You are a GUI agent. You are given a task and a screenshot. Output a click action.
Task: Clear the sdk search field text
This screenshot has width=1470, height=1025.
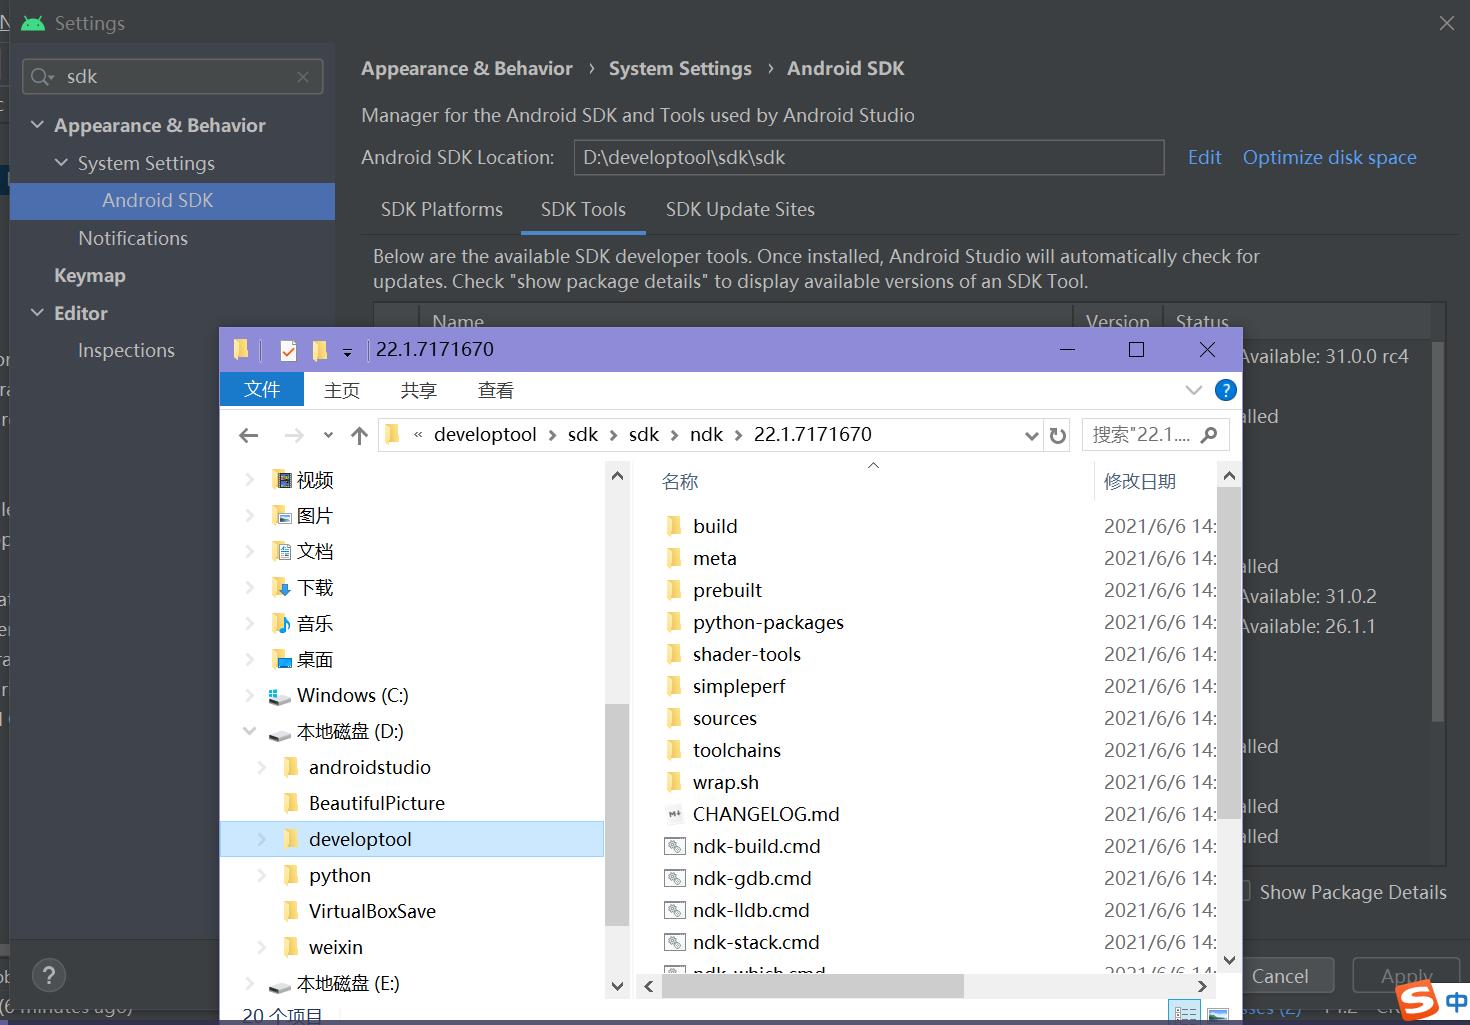(x=303, y=77)
